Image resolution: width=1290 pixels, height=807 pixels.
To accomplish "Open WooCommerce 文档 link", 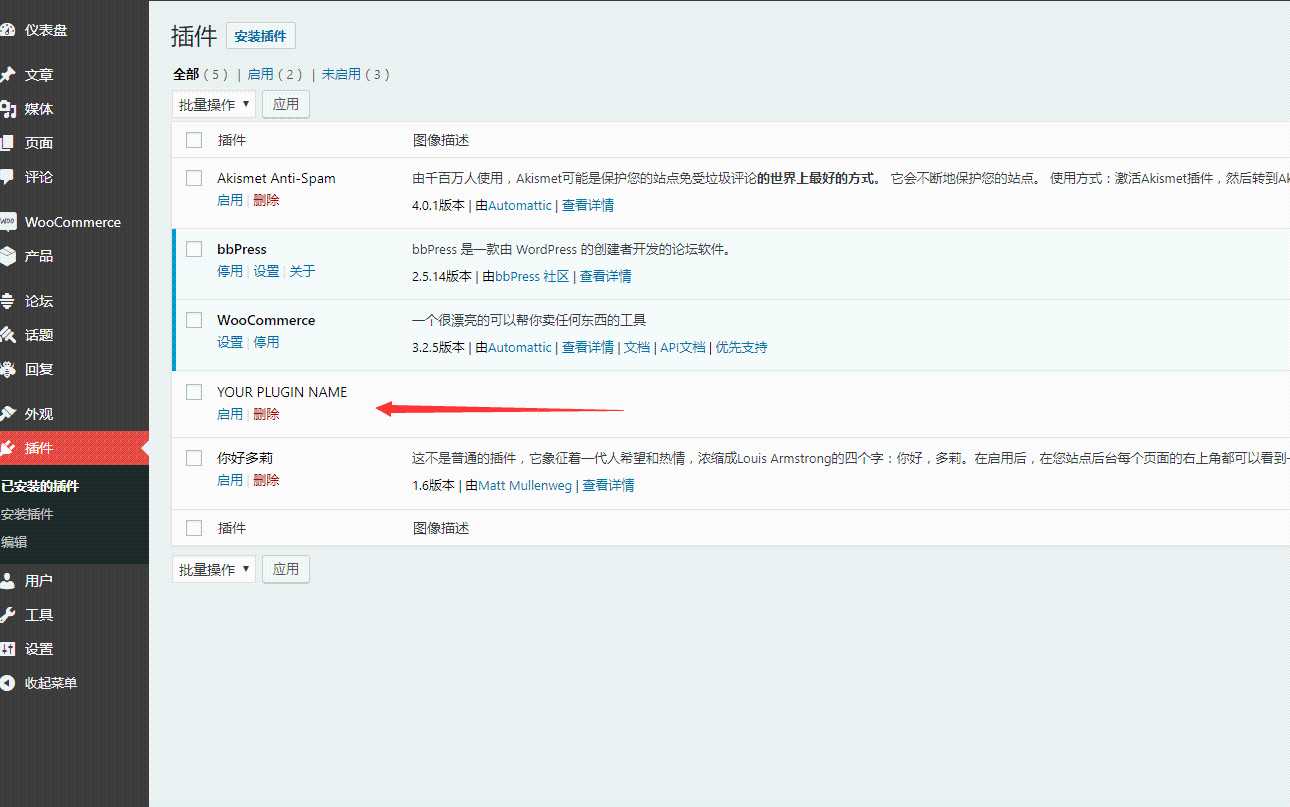I will click(637, 347).
